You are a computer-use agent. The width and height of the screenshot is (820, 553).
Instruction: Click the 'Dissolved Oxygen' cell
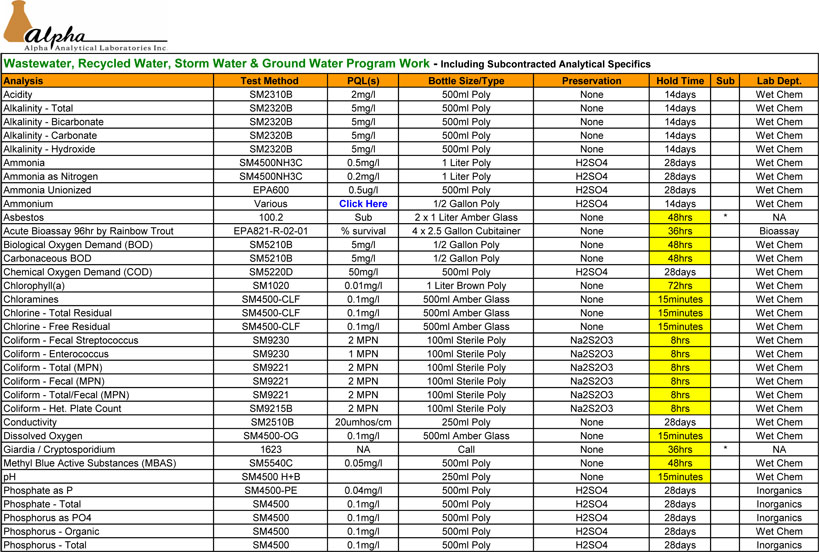[x=107, y=436]
